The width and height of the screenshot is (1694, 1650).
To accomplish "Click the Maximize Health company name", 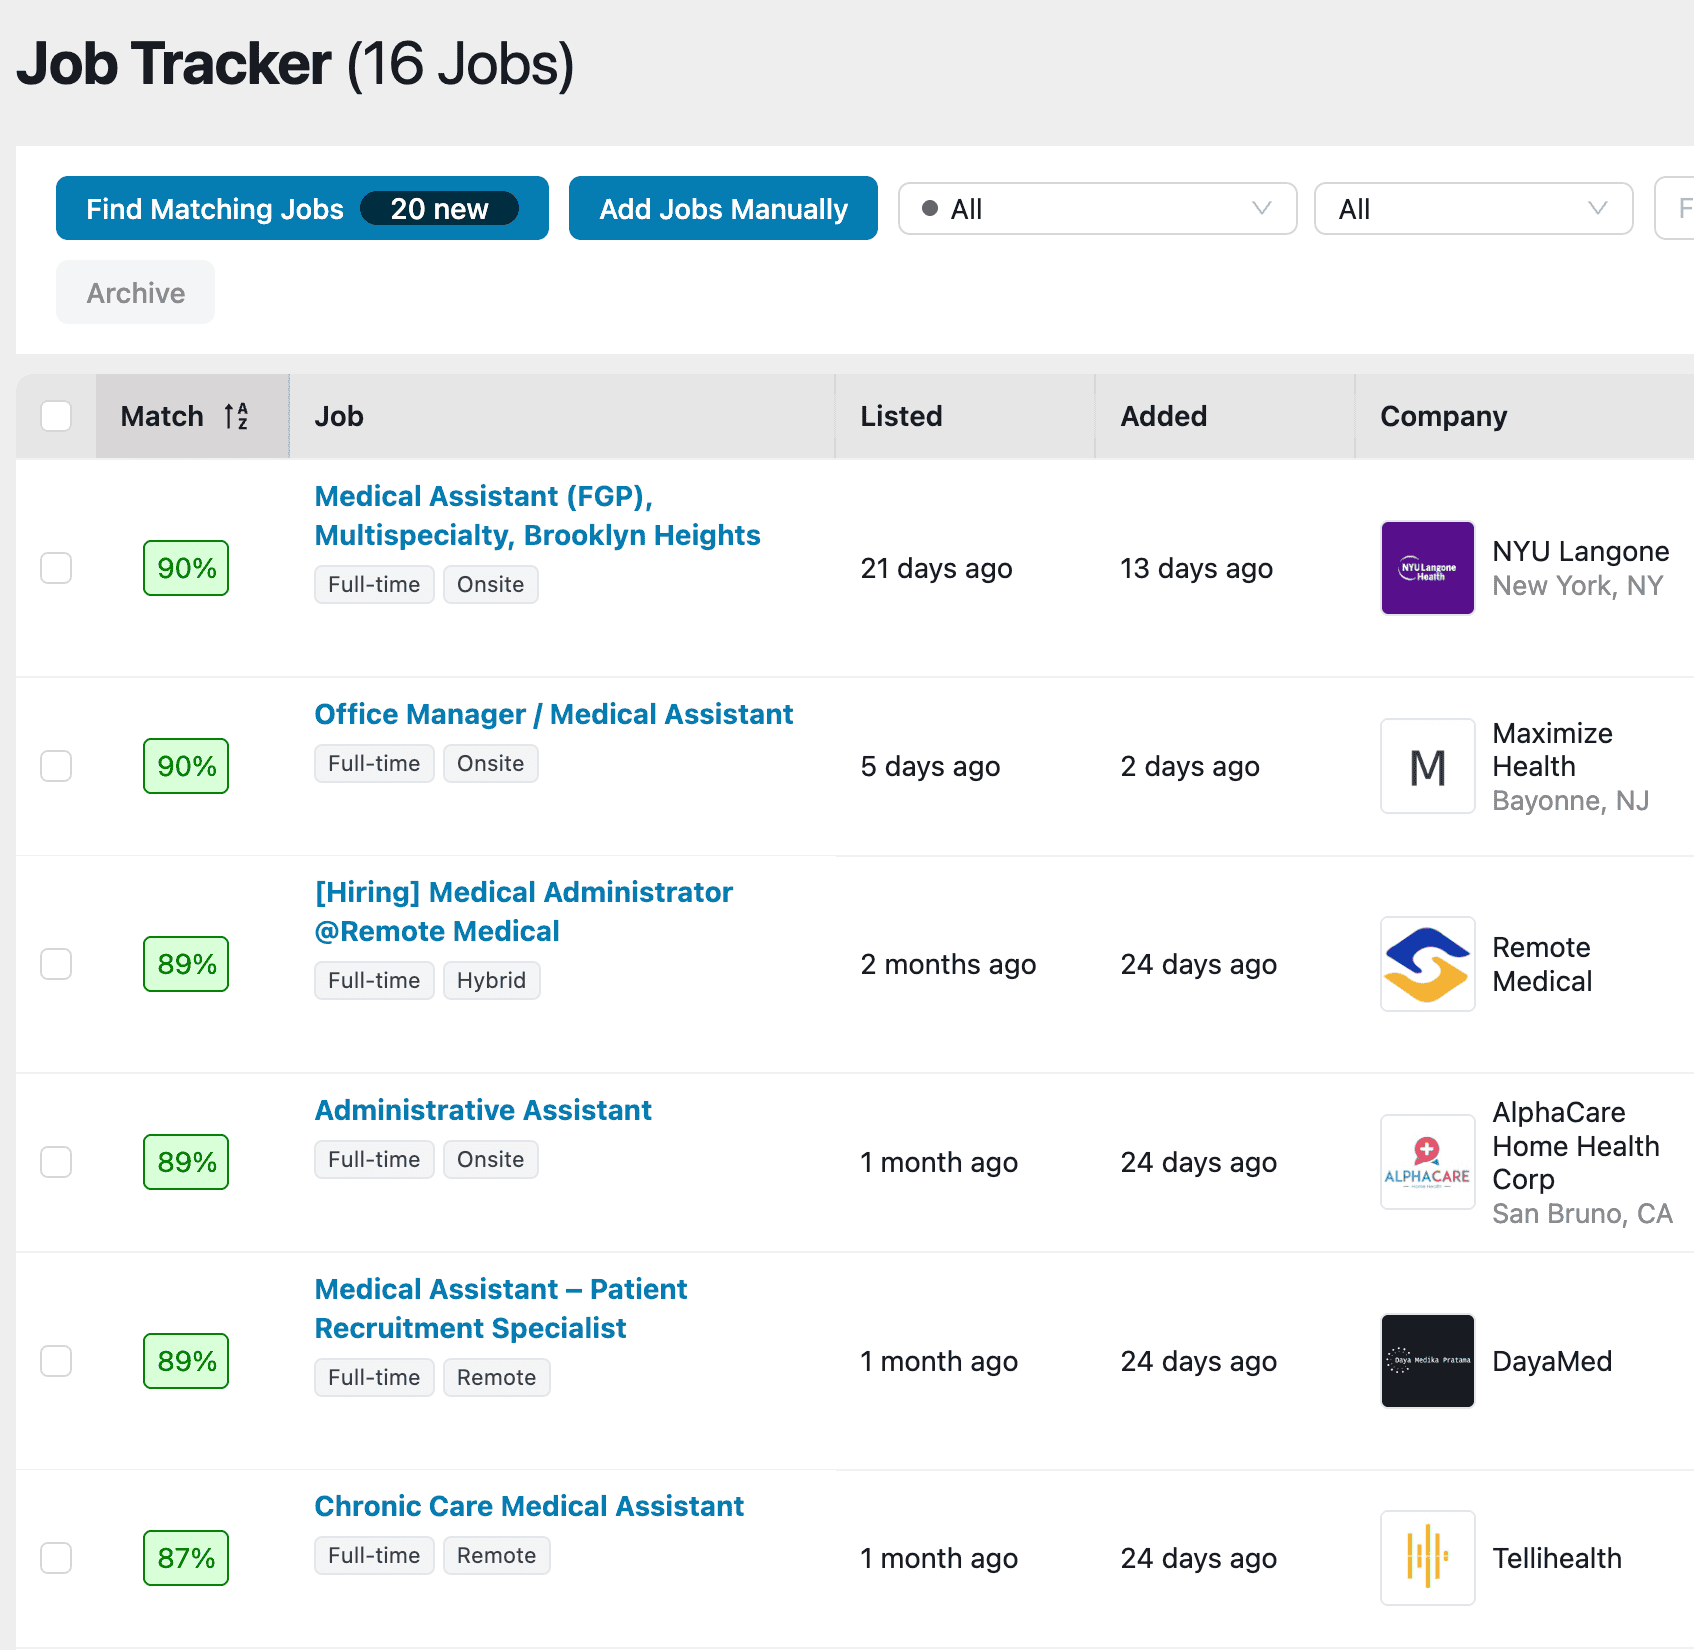I will (1552, 750).
